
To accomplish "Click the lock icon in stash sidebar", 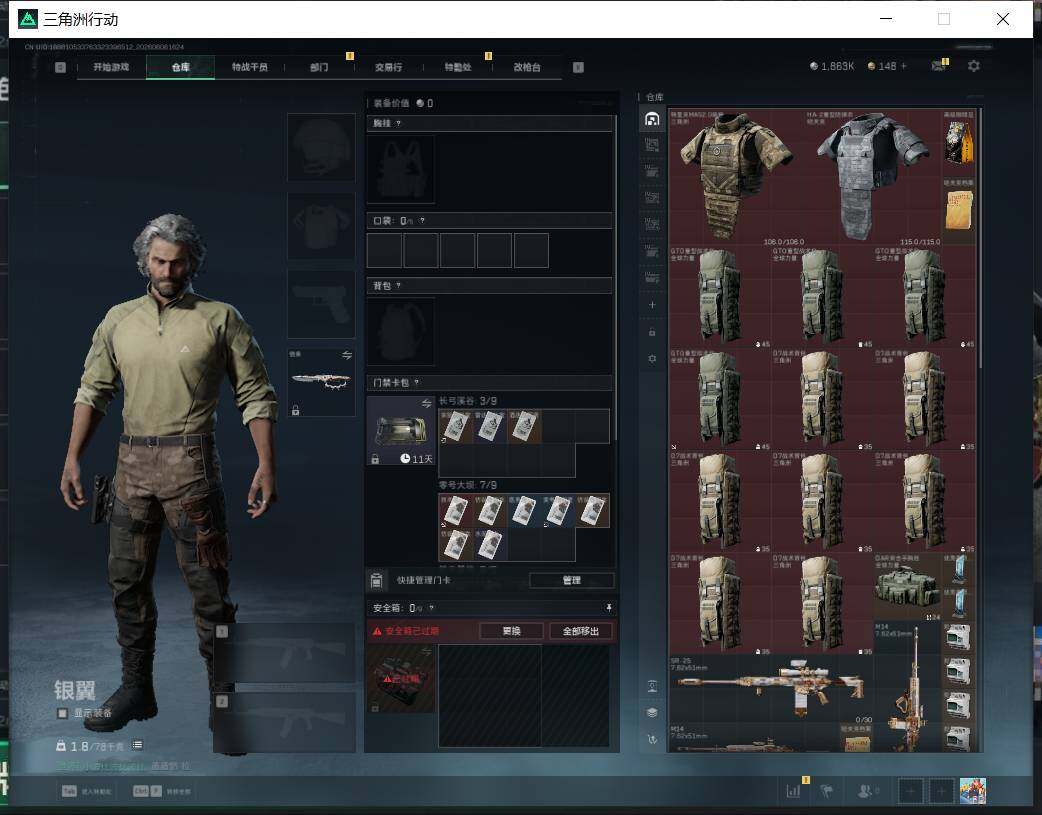I will tap(652, 332).
